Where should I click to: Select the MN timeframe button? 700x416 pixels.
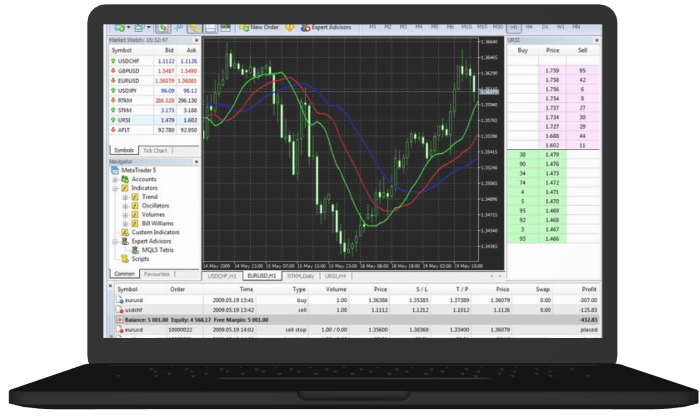576,27
